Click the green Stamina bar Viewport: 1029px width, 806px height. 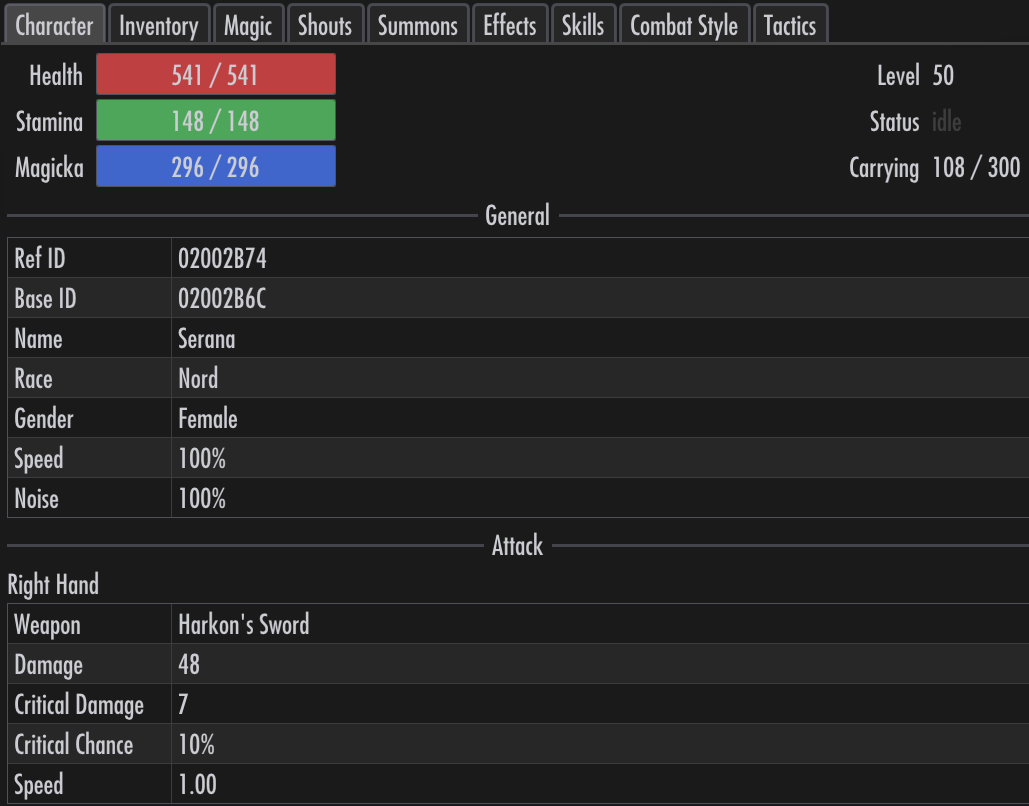216,121
